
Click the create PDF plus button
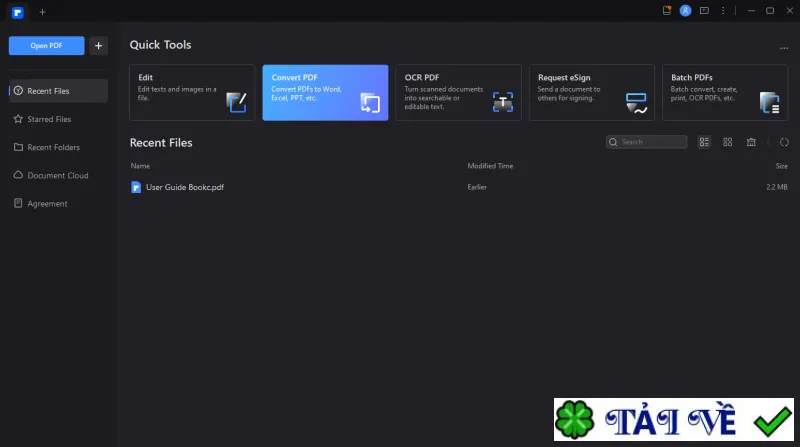[x=98, y=45]
